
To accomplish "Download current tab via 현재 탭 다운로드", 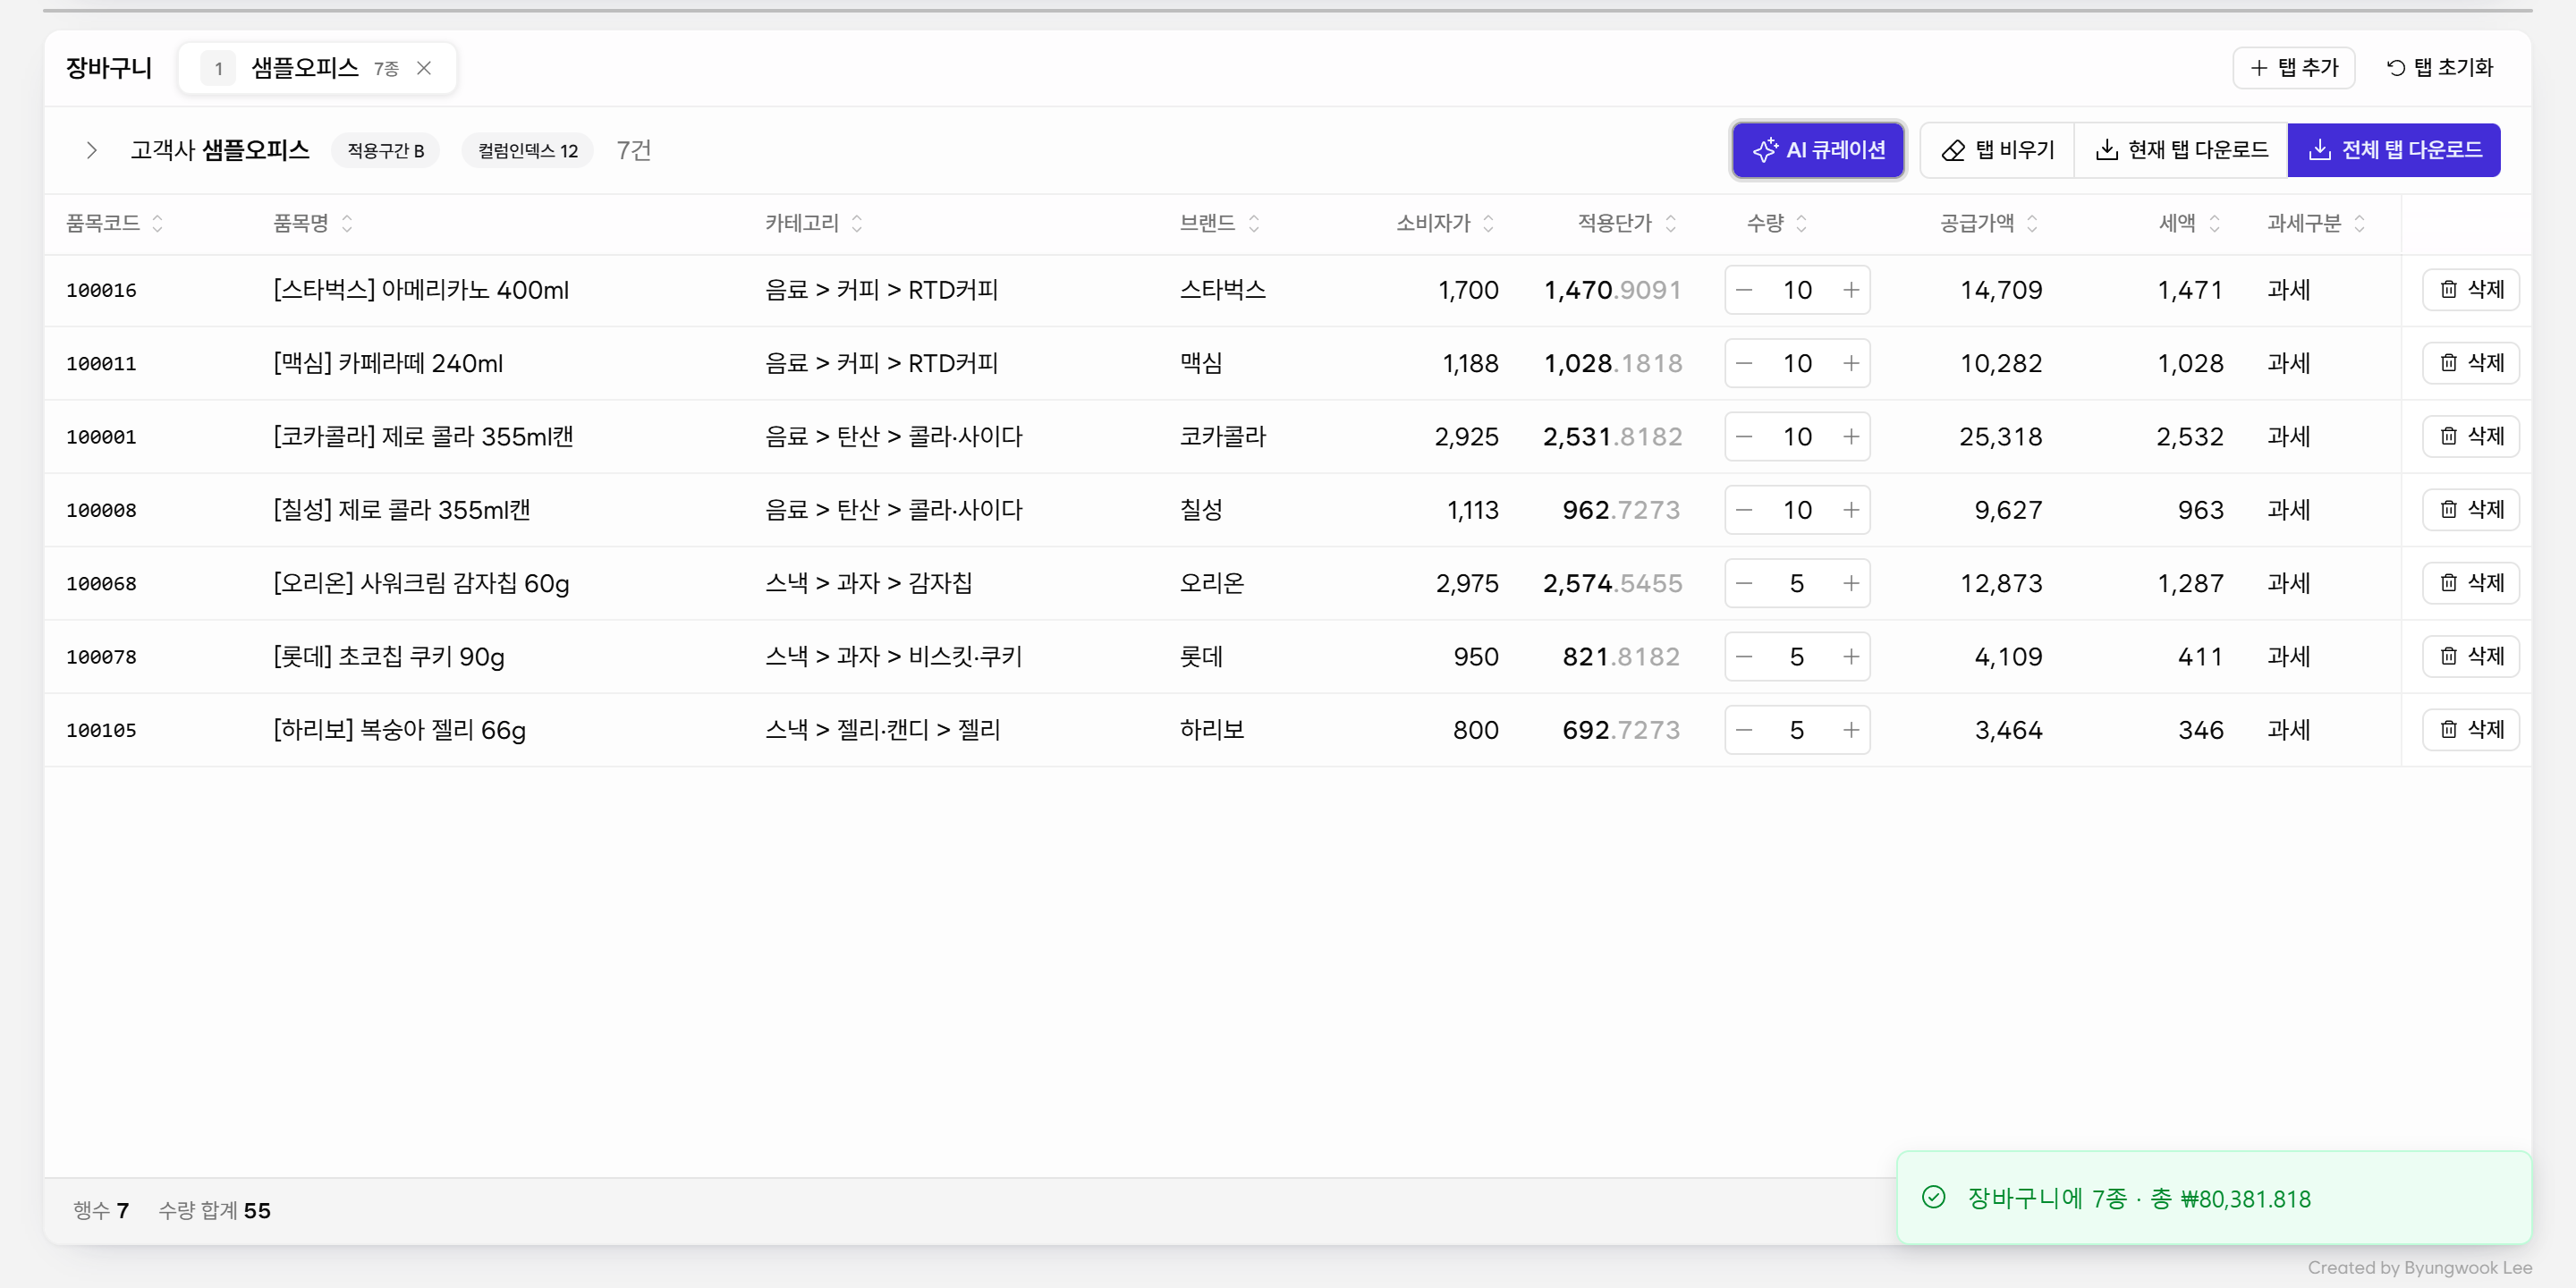I will pos(2181,150).
